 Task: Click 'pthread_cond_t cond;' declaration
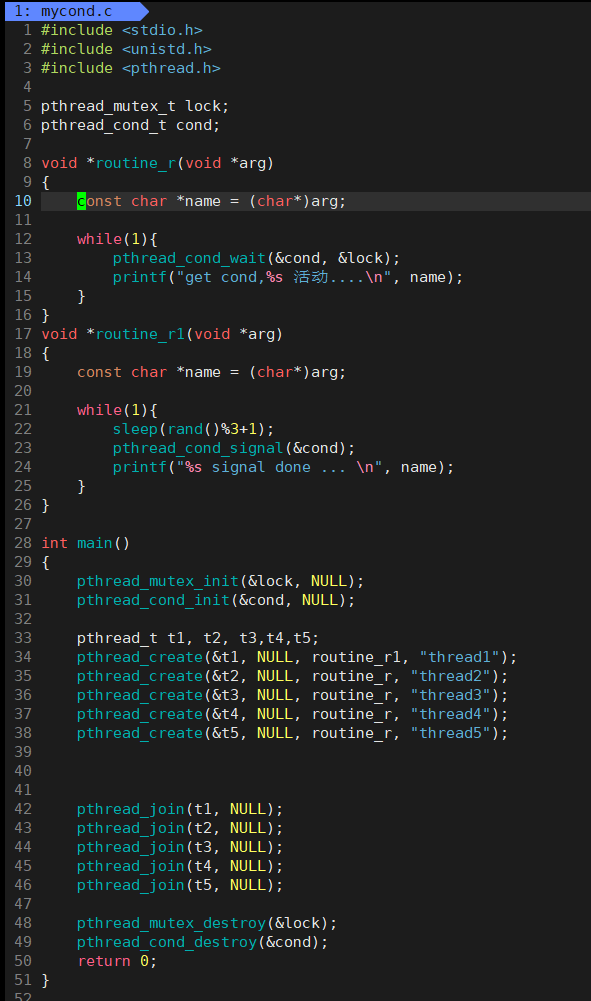[x=130, y=125]
